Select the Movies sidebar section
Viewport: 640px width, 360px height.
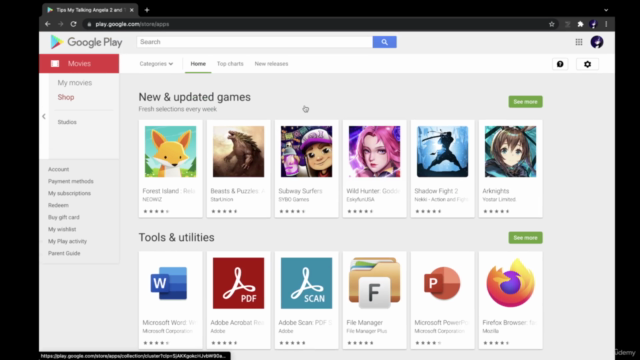(79, 64)
